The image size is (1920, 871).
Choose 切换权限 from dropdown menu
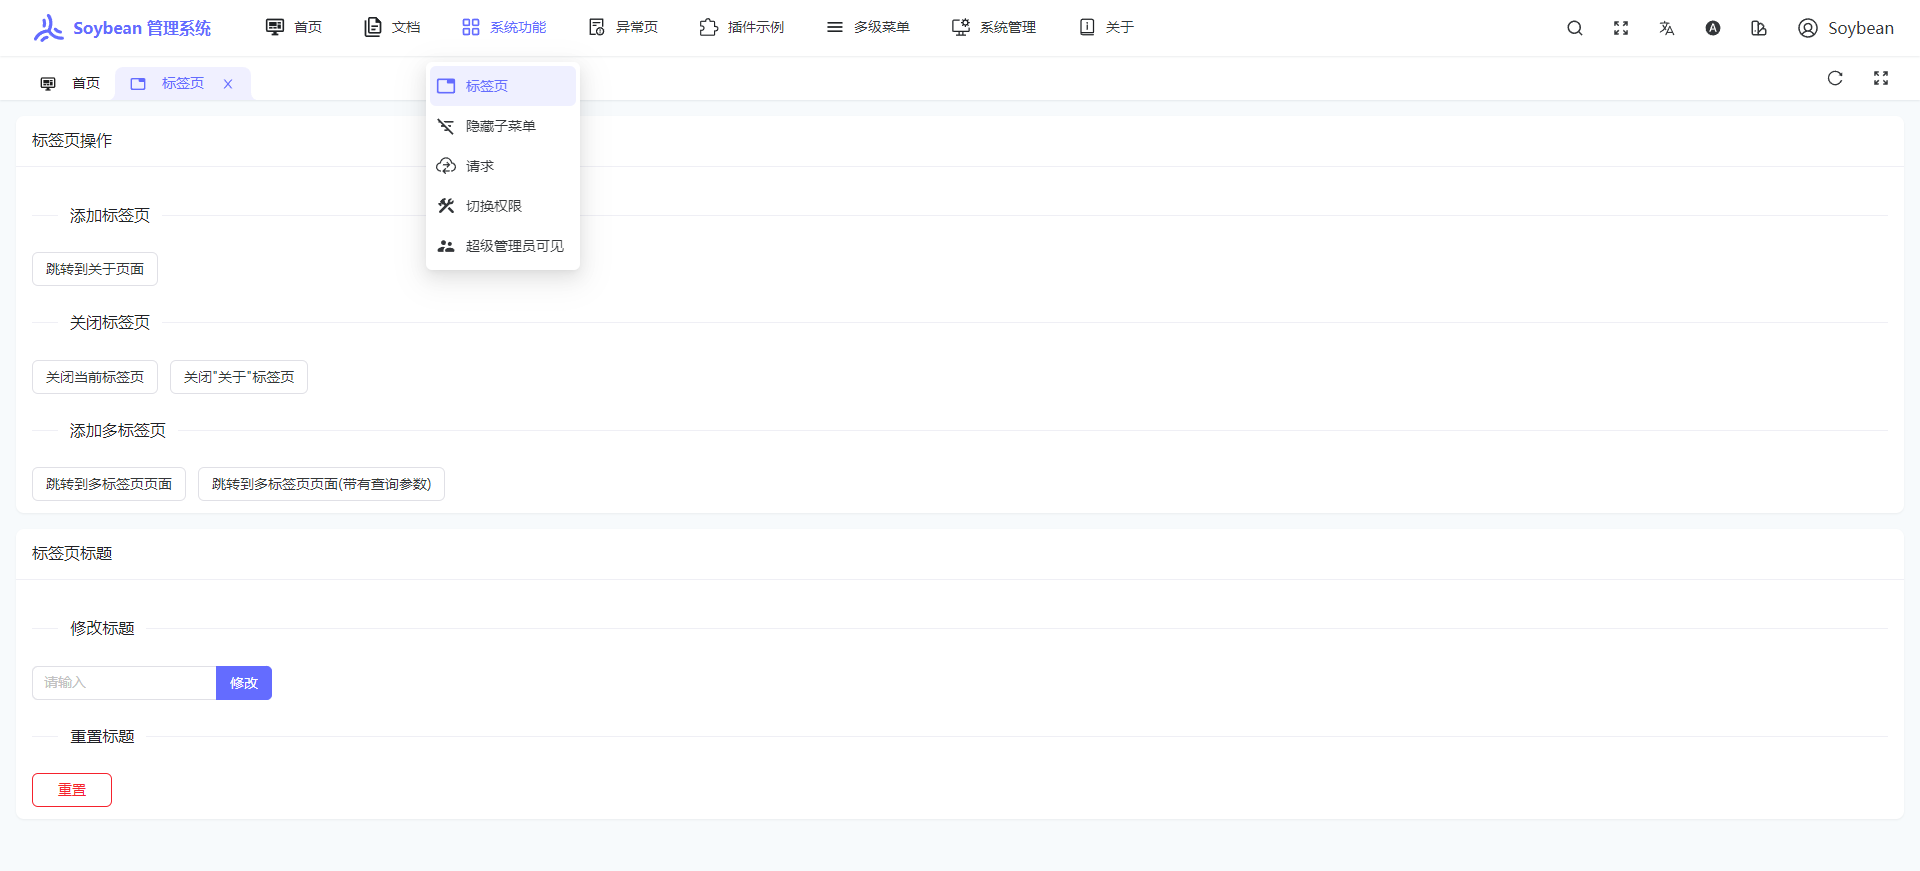(503, 206)
